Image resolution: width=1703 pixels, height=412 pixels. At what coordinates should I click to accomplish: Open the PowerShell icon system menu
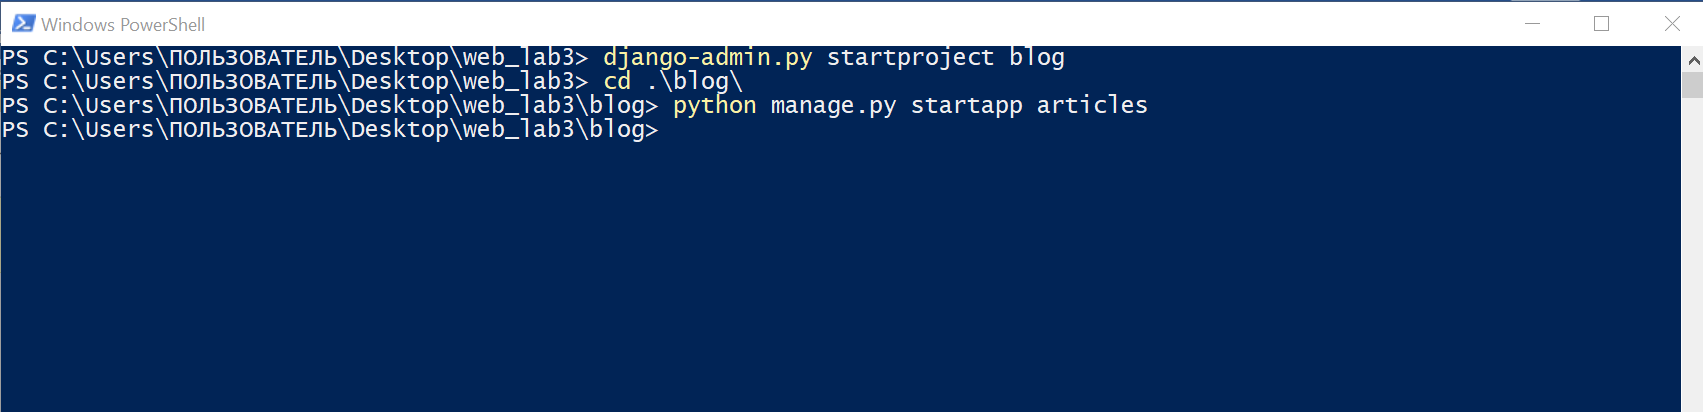tap(23, 23)
